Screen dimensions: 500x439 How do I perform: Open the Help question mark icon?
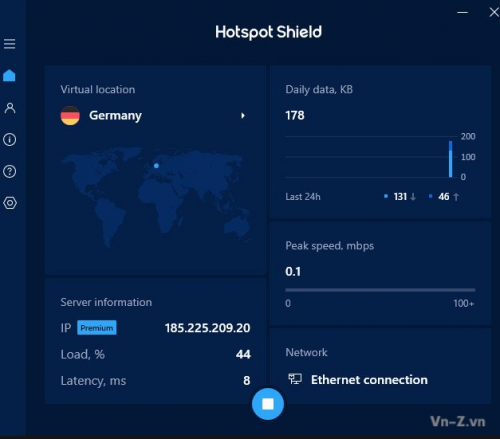[x=9, y=171]
